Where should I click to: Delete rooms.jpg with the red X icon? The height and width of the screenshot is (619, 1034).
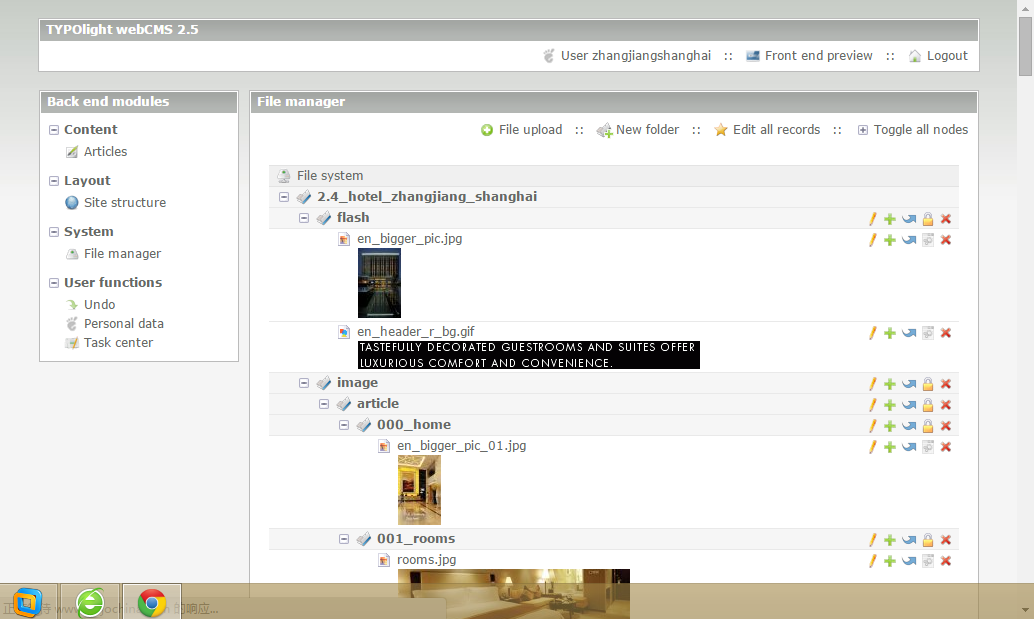[x=946, y=561]
